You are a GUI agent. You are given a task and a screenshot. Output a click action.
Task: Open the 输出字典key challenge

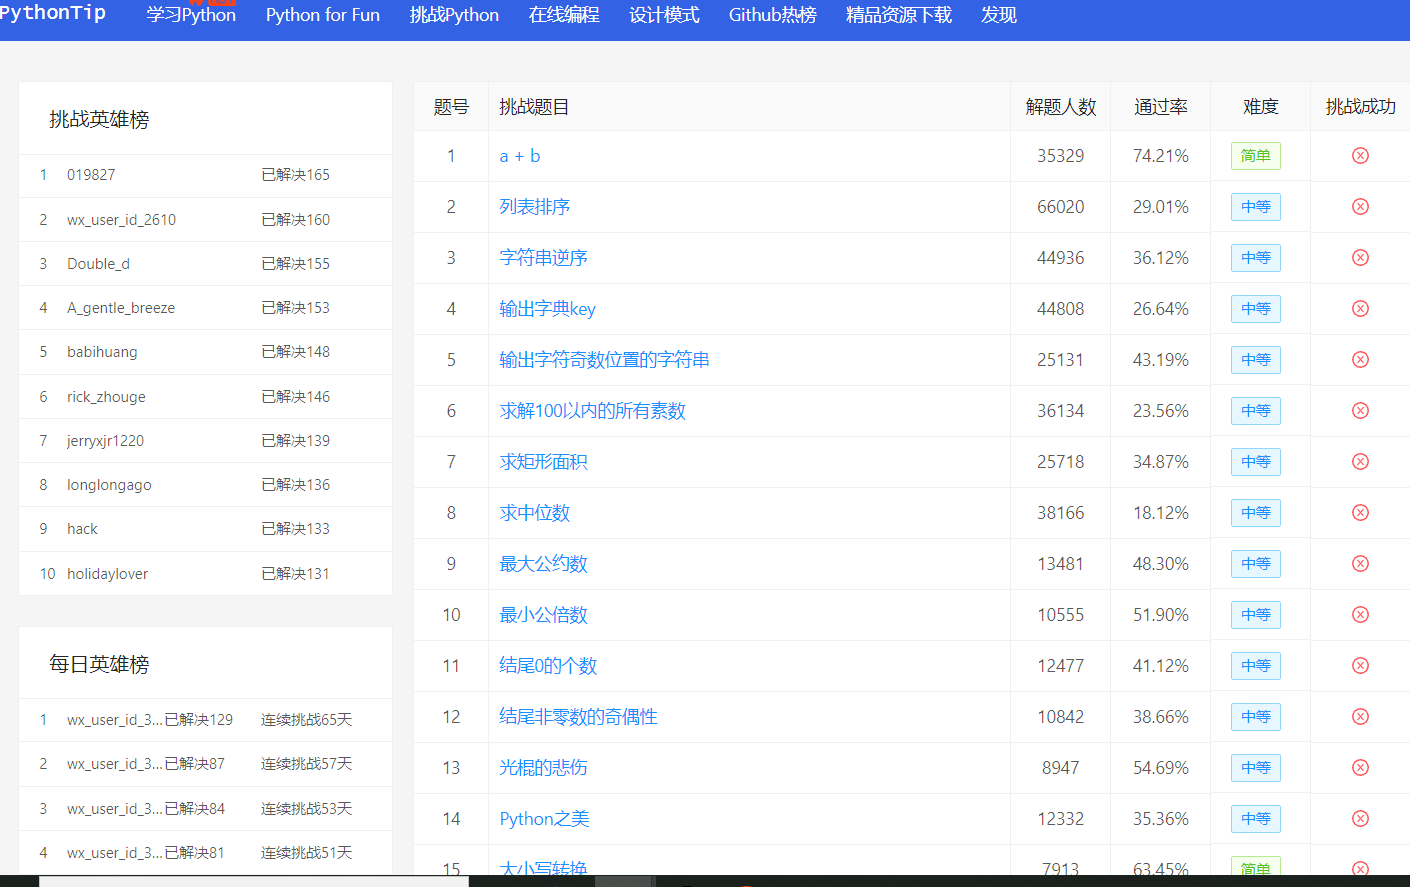(547, 308)
